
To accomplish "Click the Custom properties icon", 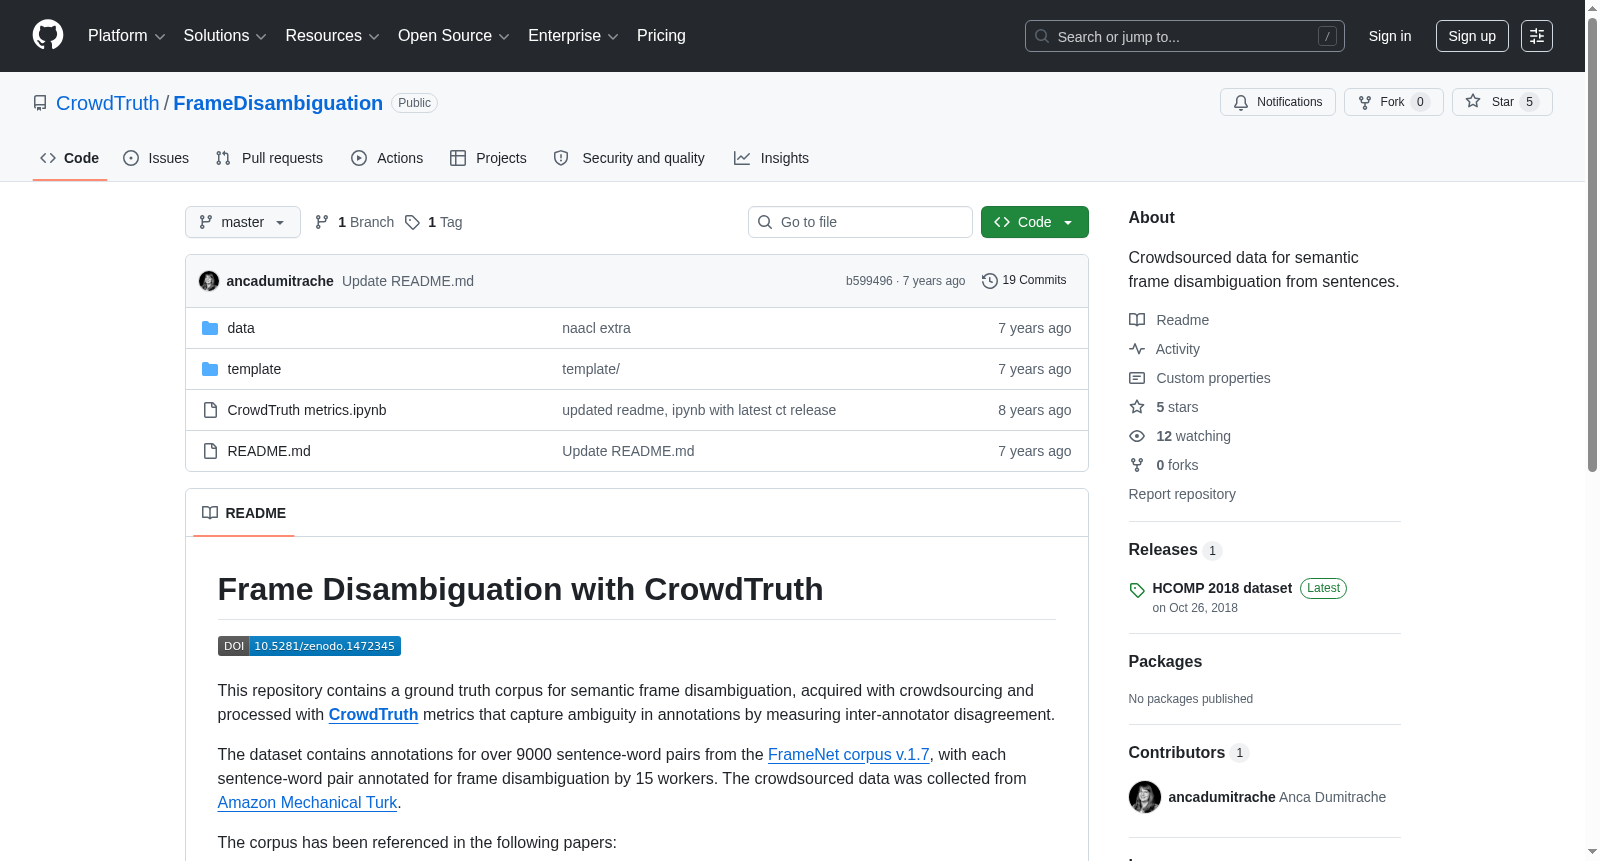I will coord(1137,378).
